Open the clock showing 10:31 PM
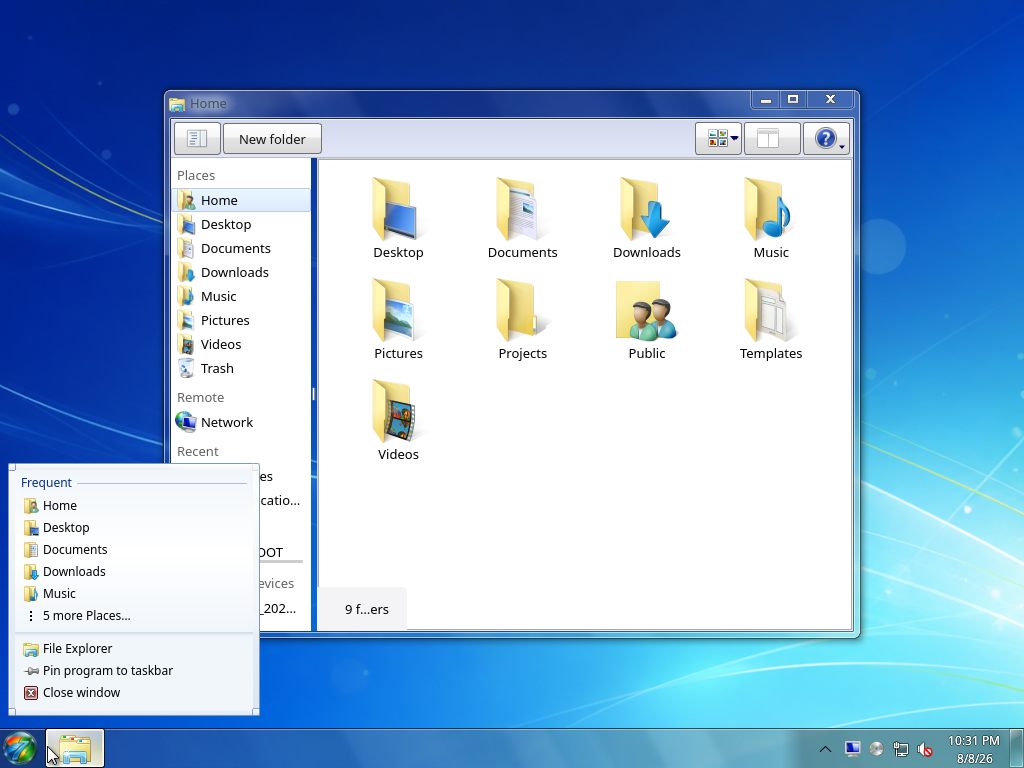Screen dimensions: 1024x768 (x=974, y=749)
